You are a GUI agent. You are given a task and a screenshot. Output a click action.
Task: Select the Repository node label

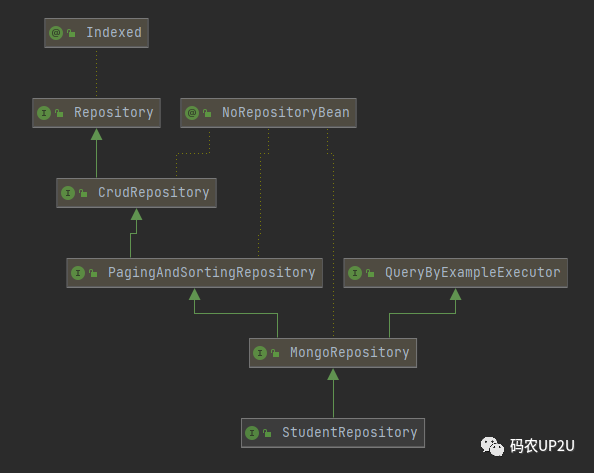point(114,113)
